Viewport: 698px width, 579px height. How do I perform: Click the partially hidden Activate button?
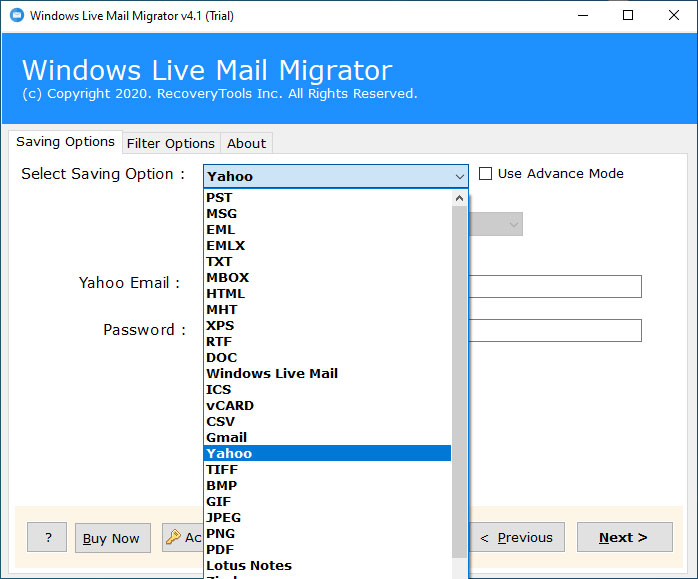(183, 538)
